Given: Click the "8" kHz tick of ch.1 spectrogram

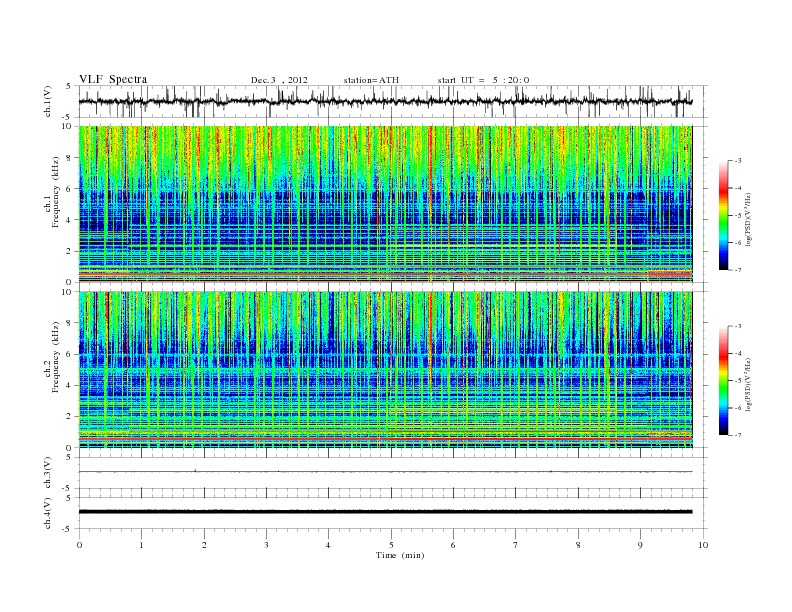Looking at the screenshot, I should point(69,158).
